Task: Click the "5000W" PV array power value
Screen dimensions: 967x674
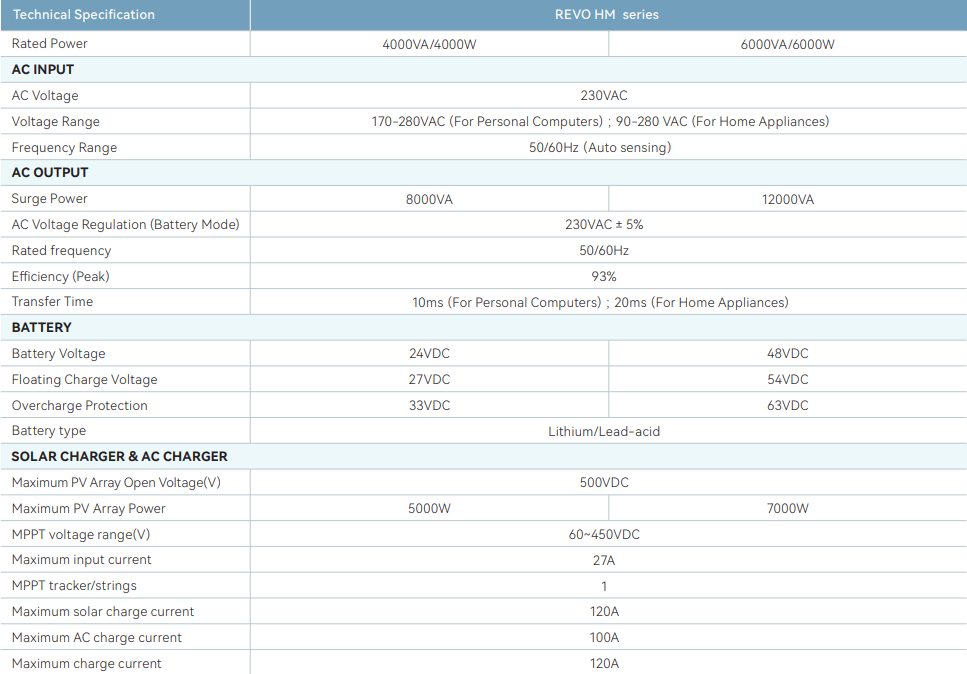Action: [x=429, y=508]
